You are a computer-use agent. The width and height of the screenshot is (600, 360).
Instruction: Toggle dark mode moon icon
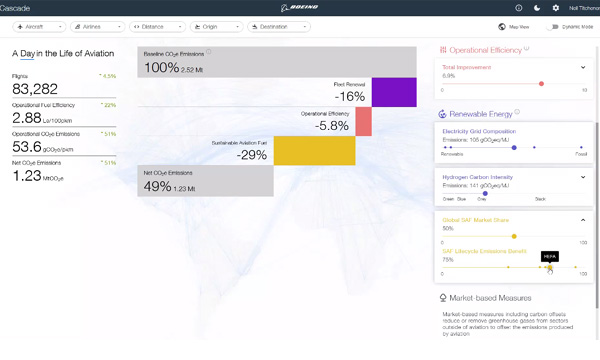(537, 8)
